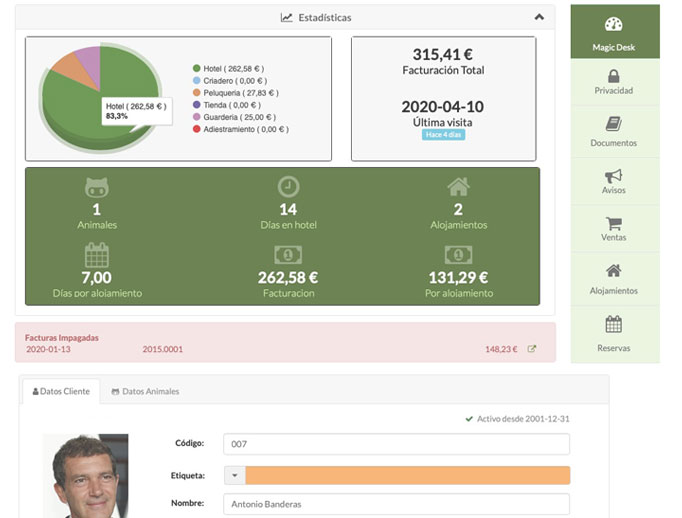The image size is (682, 518).
Task: Open the Documentos book icon
Action: click(x=614, y=125)
